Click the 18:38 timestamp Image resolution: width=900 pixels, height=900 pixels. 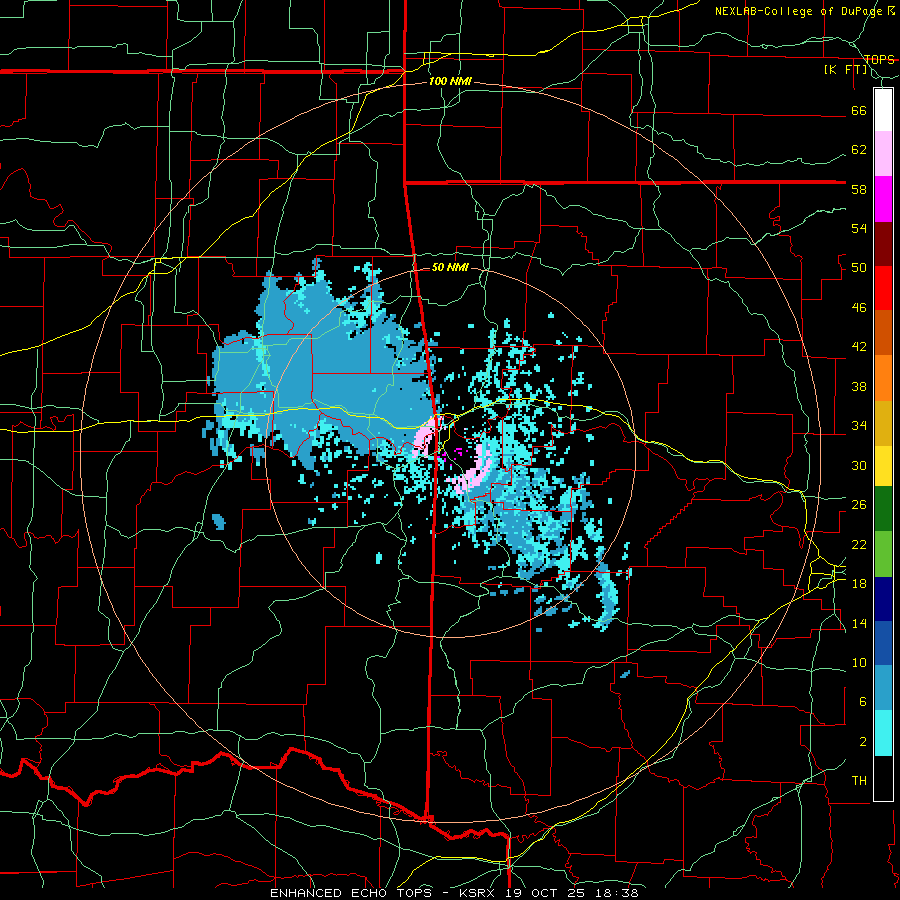[616, 893]
